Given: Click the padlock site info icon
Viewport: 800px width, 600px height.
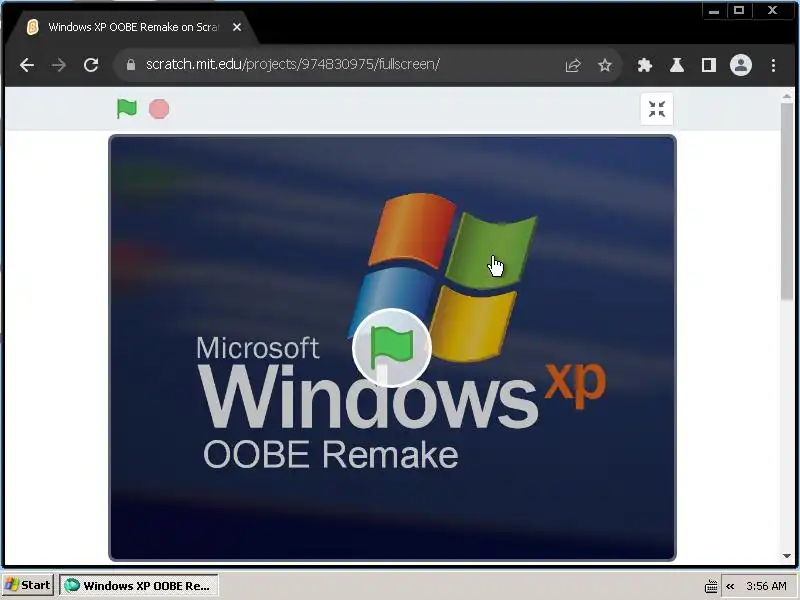Looking at the screenshot, I should [x=131, y=65].
